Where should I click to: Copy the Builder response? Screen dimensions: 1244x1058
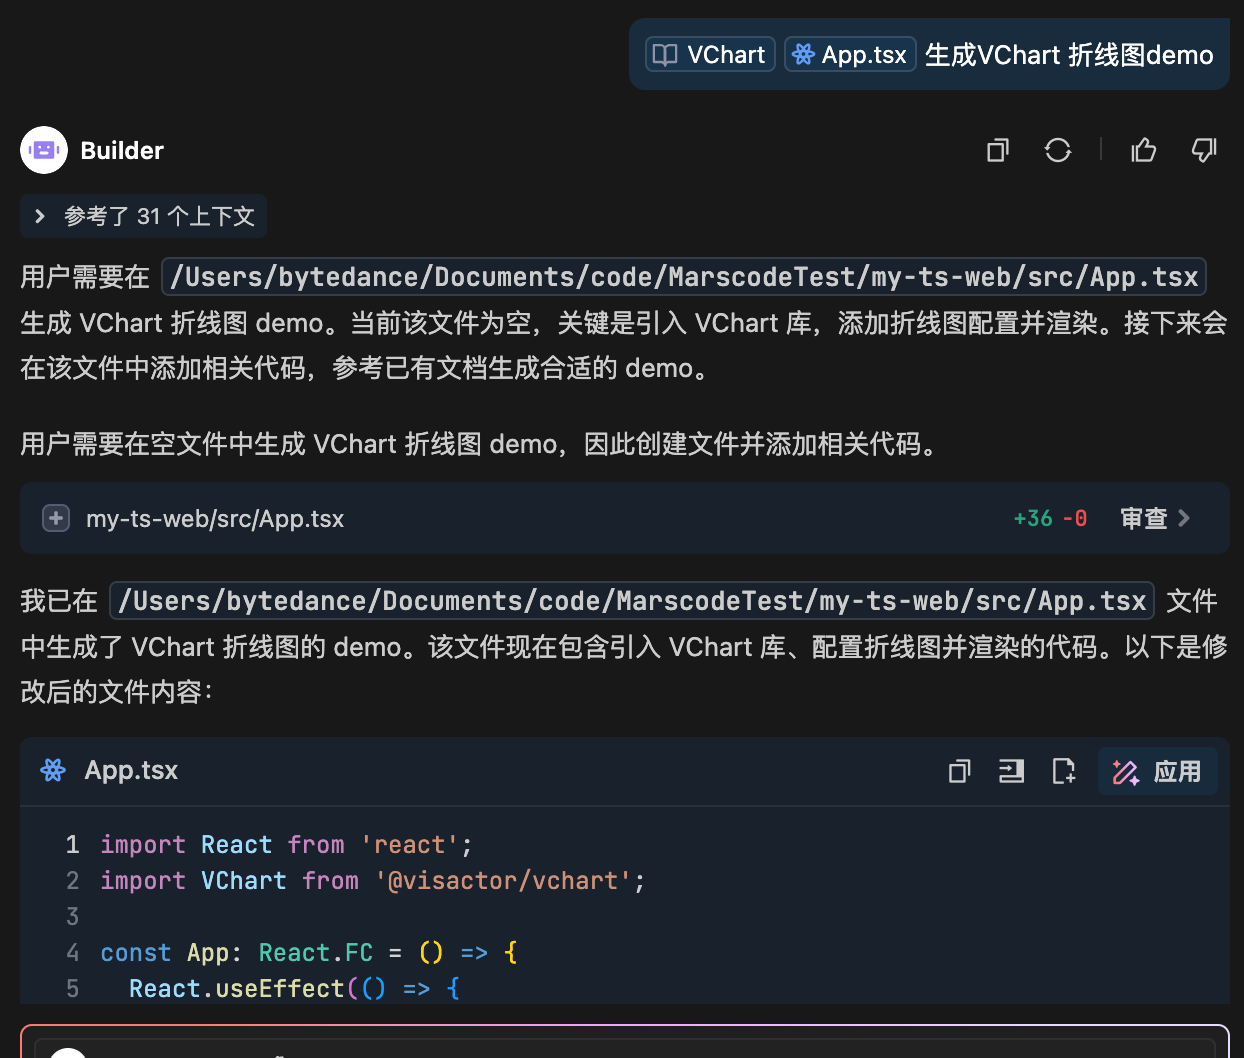(x=998, y=150)
